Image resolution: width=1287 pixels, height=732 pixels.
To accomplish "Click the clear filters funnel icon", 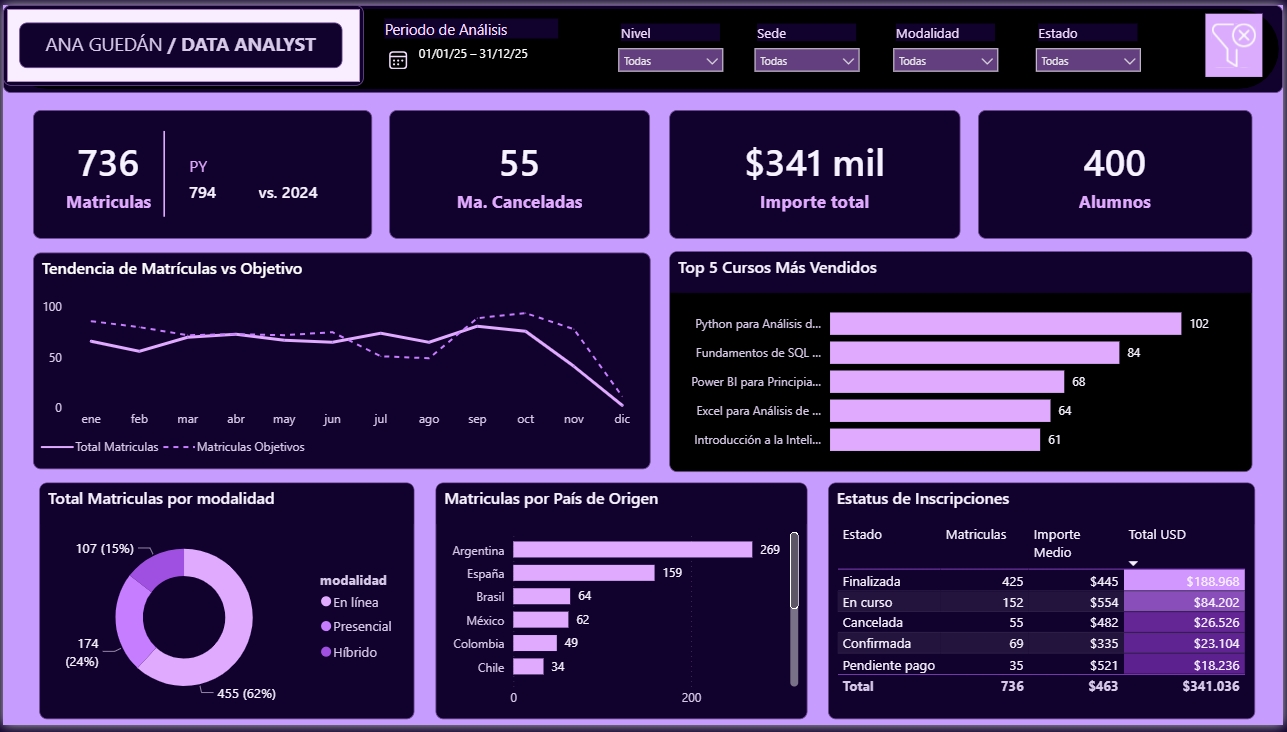I will [1234, 45].
